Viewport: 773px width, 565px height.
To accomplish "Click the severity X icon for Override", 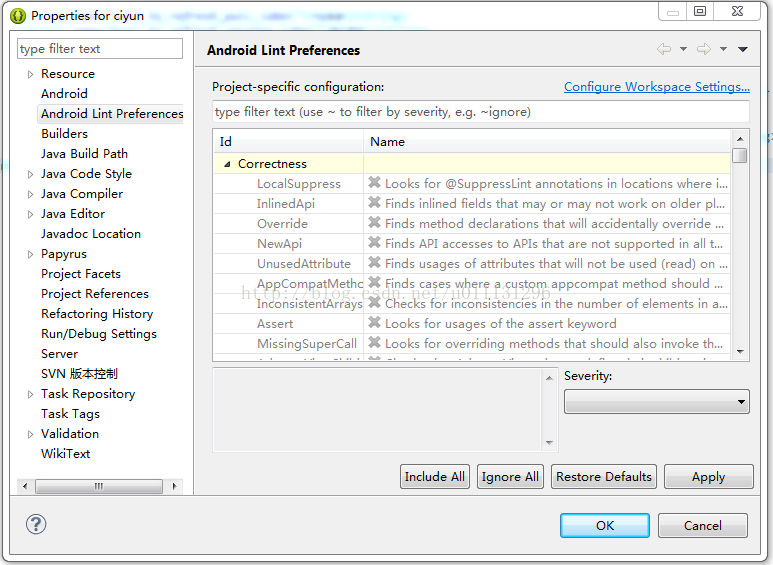I will coord(374,223).
